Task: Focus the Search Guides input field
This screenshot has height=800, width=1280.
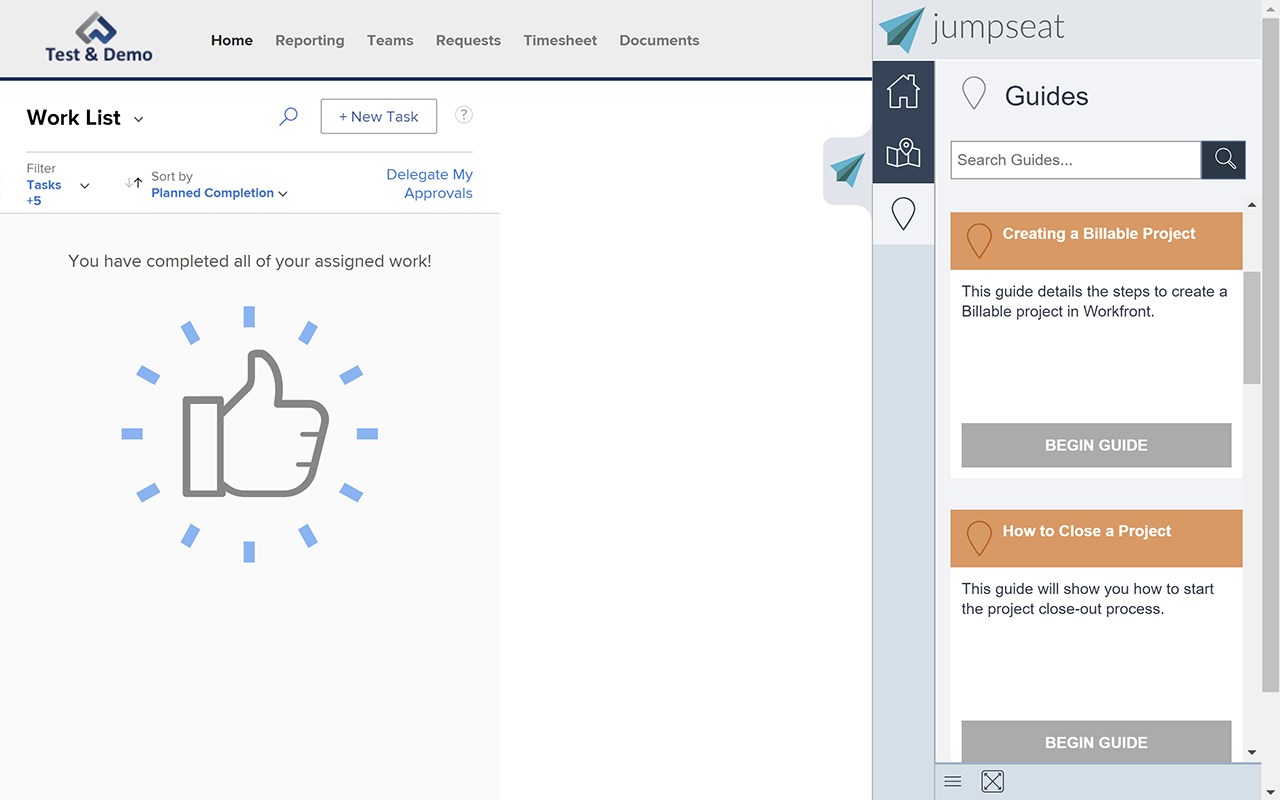Action: pos(1076,160)
